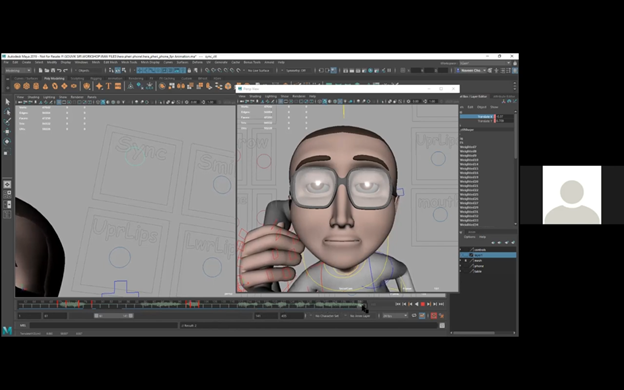Click the four-pane layout icon in the toolbox
This screenshot has width=624, height=390.
(x=7, y=194)
